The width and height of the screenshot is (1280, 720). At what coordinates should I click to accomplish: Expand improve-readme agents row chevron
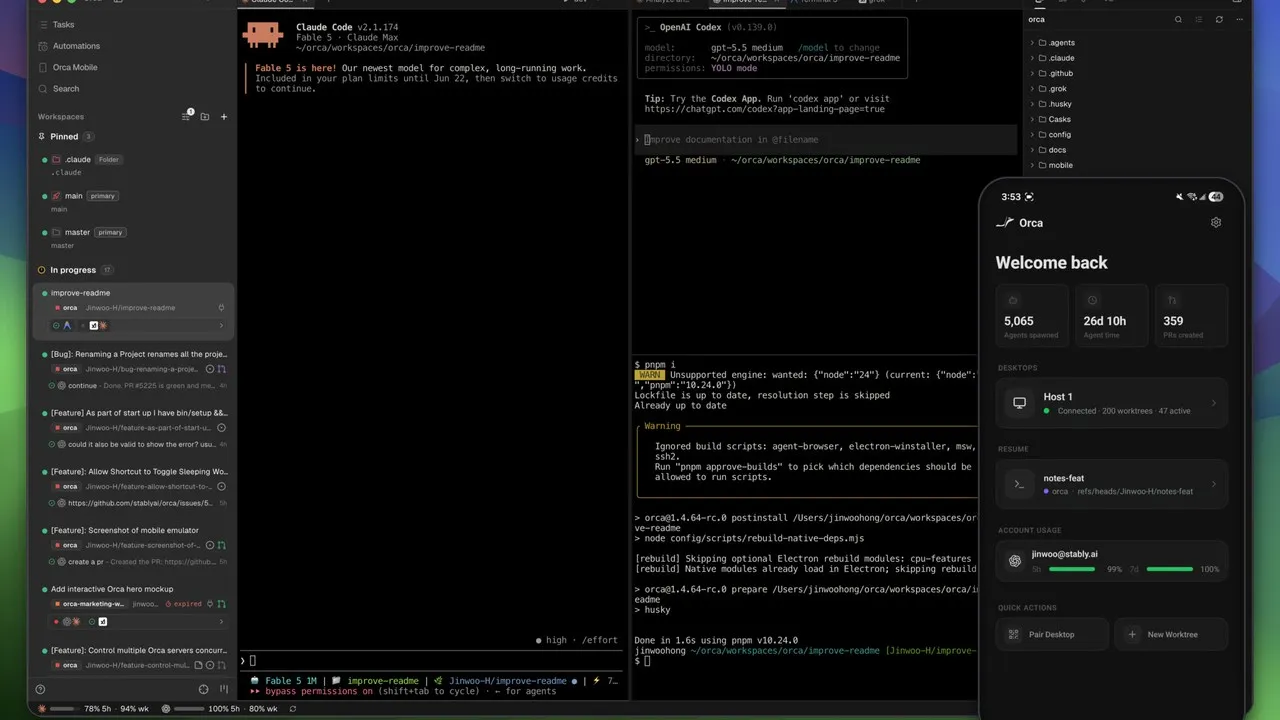point(221,326)
